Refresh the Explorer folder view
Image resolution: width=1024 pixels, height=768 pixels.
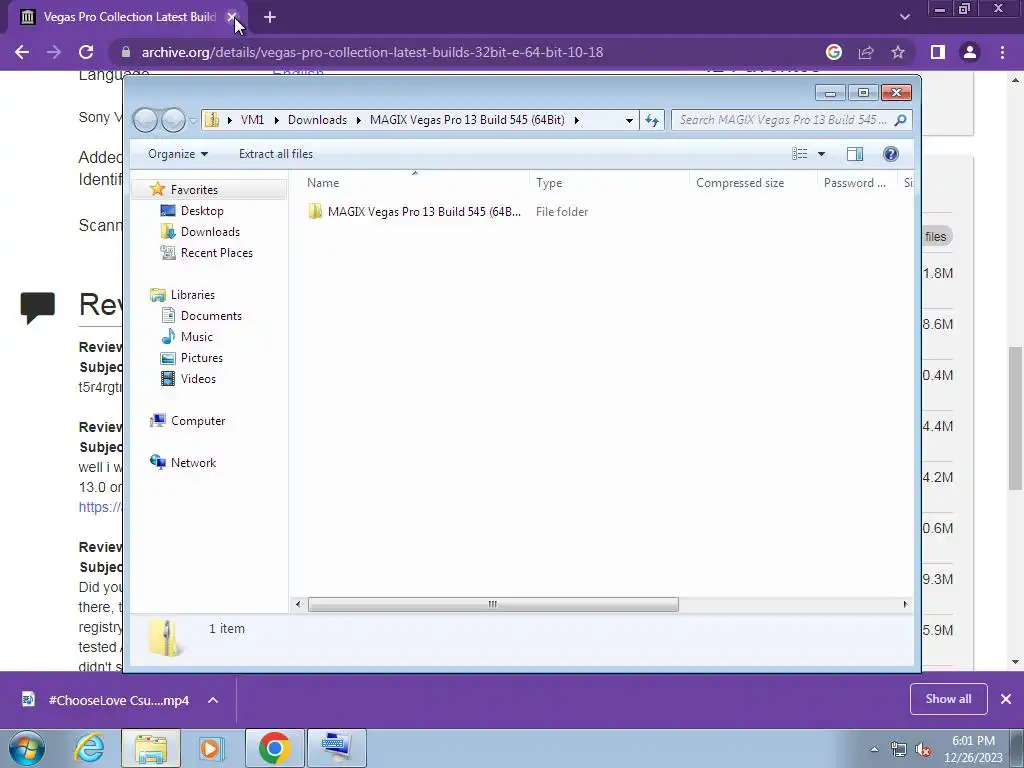652,120
